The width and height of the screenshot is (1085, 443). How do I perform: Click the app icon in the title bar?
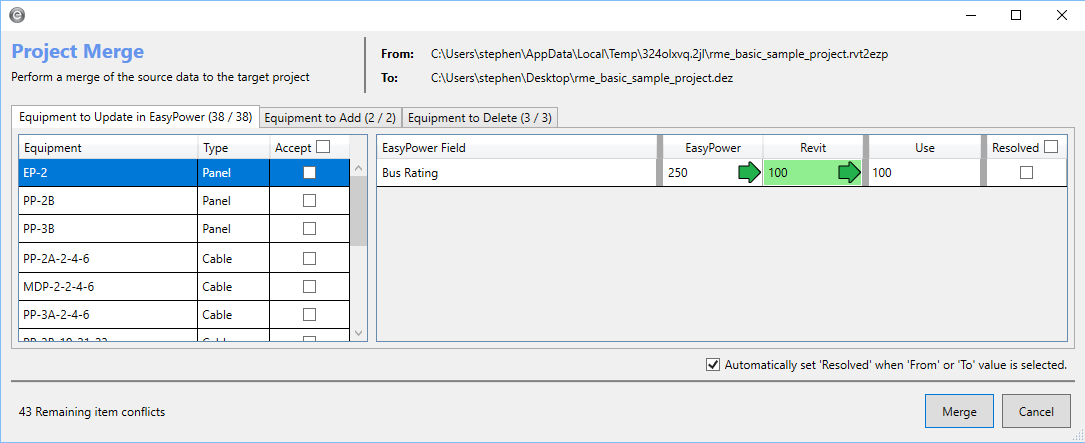[17, 15]
